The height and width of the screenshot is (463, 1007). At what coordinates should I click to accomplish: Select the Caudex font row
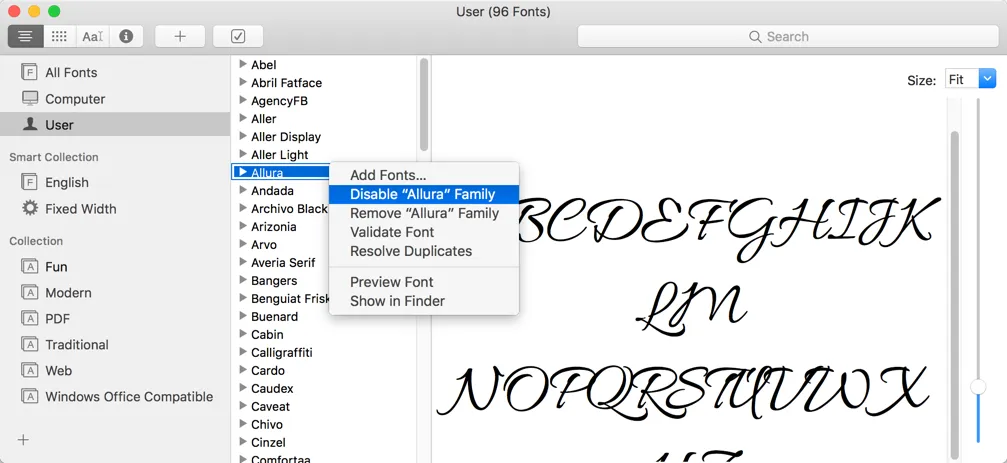(x=324, y=388)
